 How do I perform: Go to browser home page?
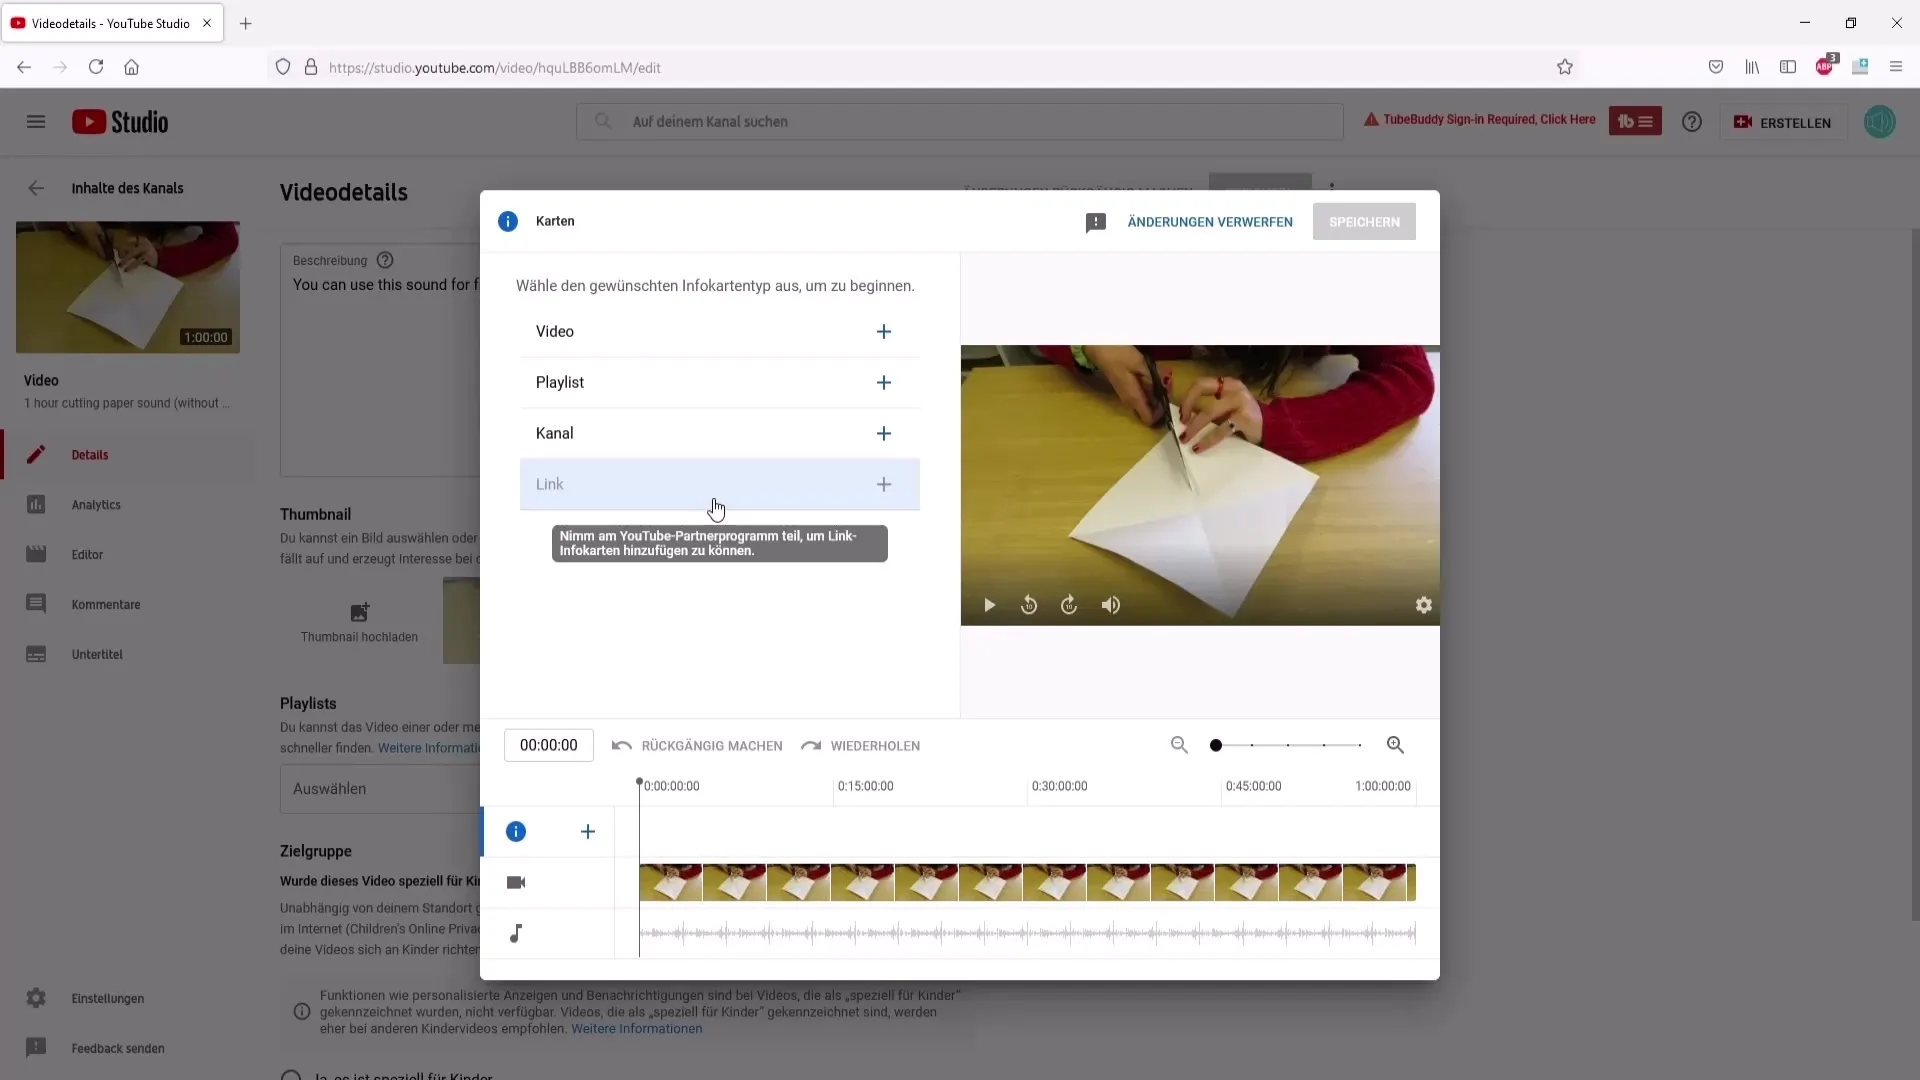[x=131, y=67]
